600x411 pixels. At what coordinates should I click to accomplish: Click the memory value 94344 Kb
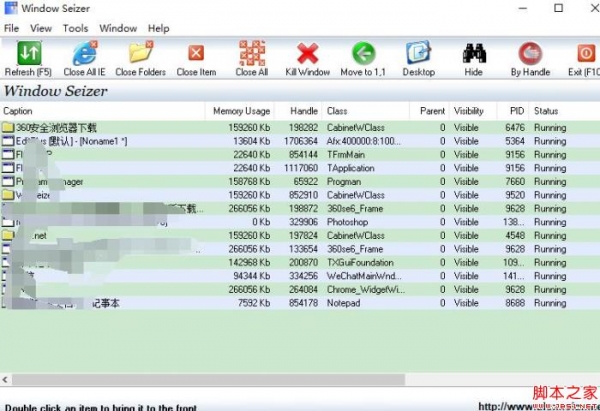(251, 276)
